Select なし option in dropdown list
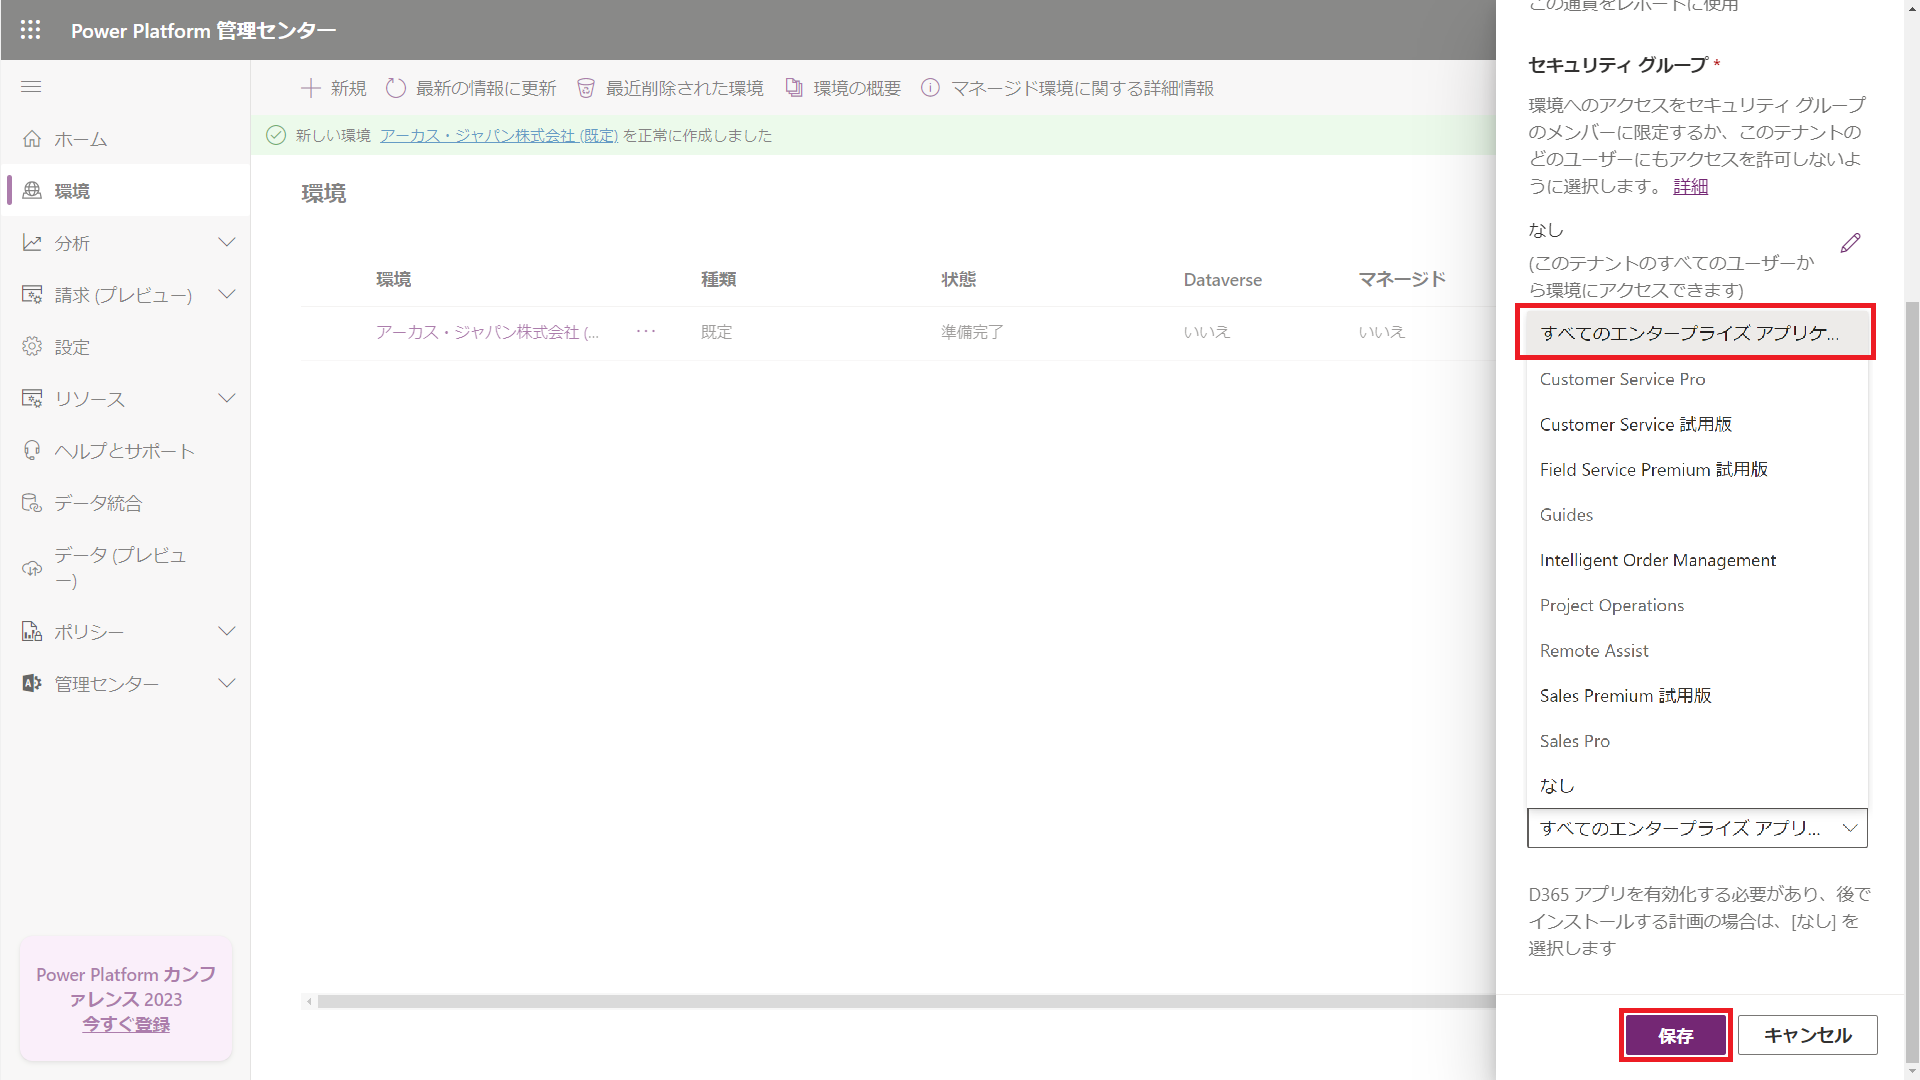This screenshot has height=1080, width=1920. pyautogui.click(x=1696, y=786)
